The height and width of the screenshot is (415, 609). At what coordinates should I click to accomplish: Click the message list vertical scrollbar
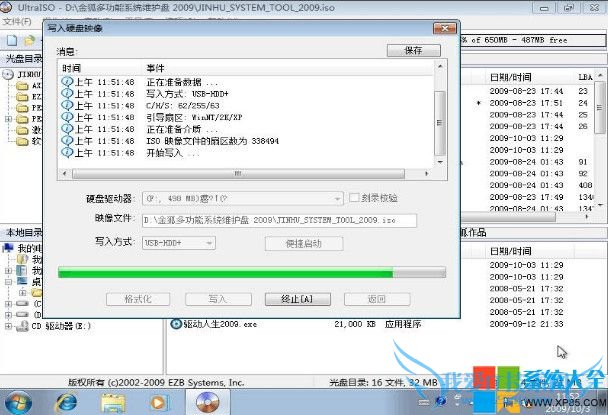(x=440, y=114)
